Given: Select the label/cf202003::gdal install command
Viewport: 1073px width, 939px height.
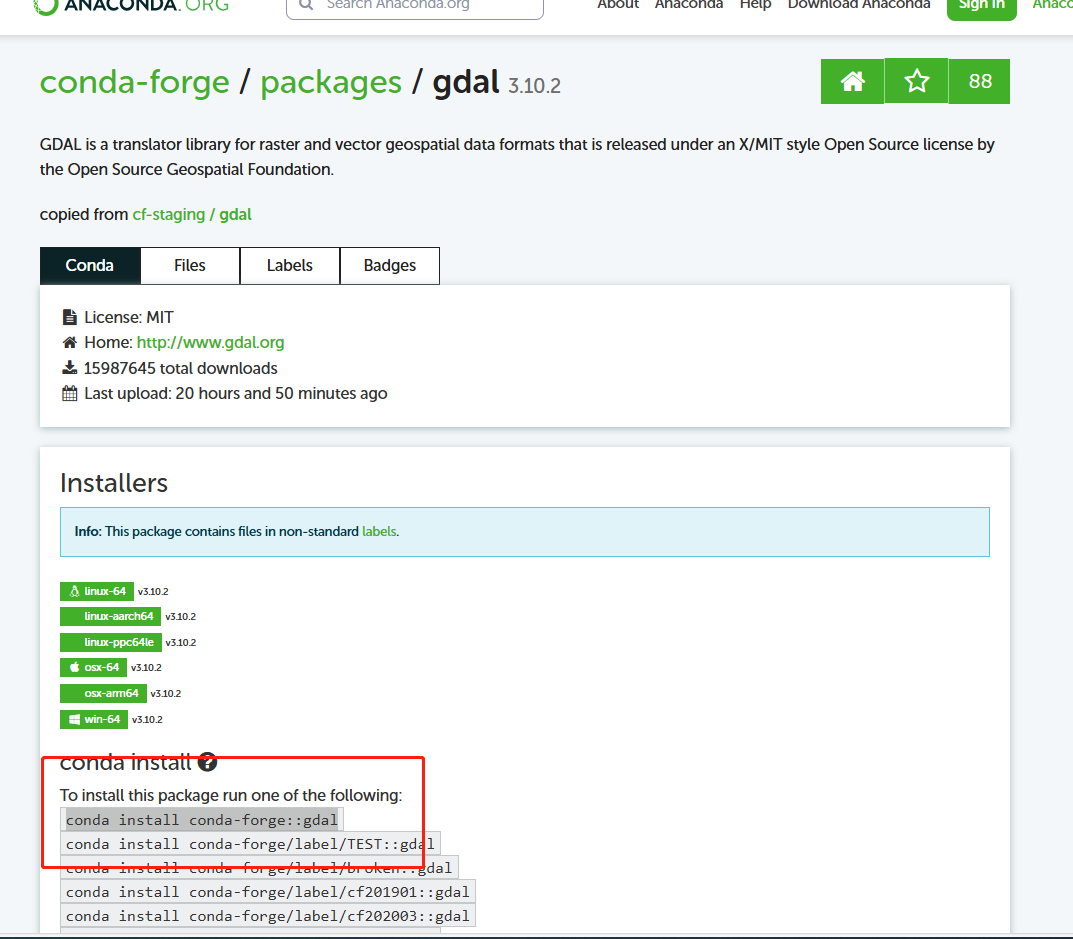Looking at the screenshot, I should coord(268,916).
